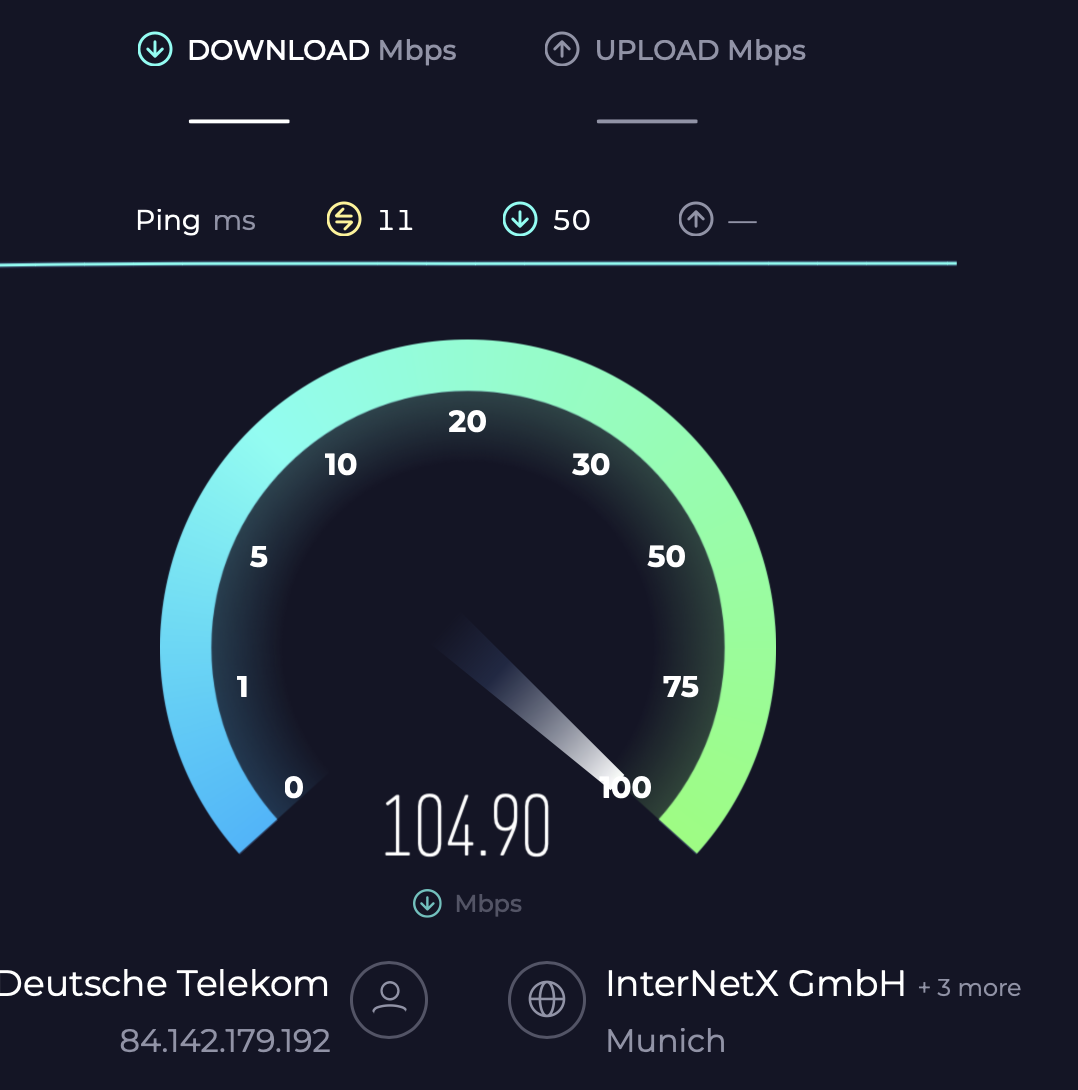Click the 104.90 speed readout
Image resolution: width=1078 pixels, height=1090 pixels.
click(x=467, y=825)
